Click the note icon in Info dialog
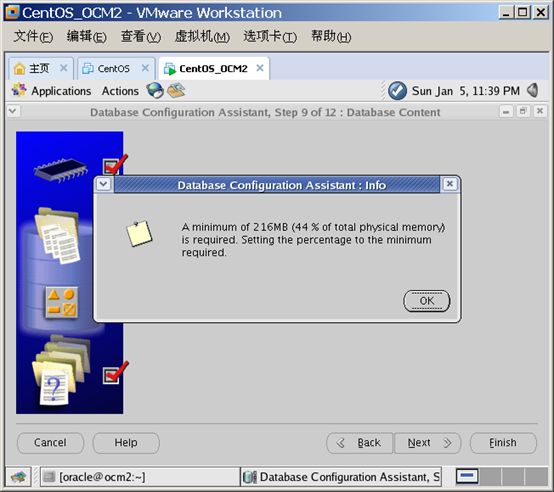 pyautogui.click(x=139, y=233)
